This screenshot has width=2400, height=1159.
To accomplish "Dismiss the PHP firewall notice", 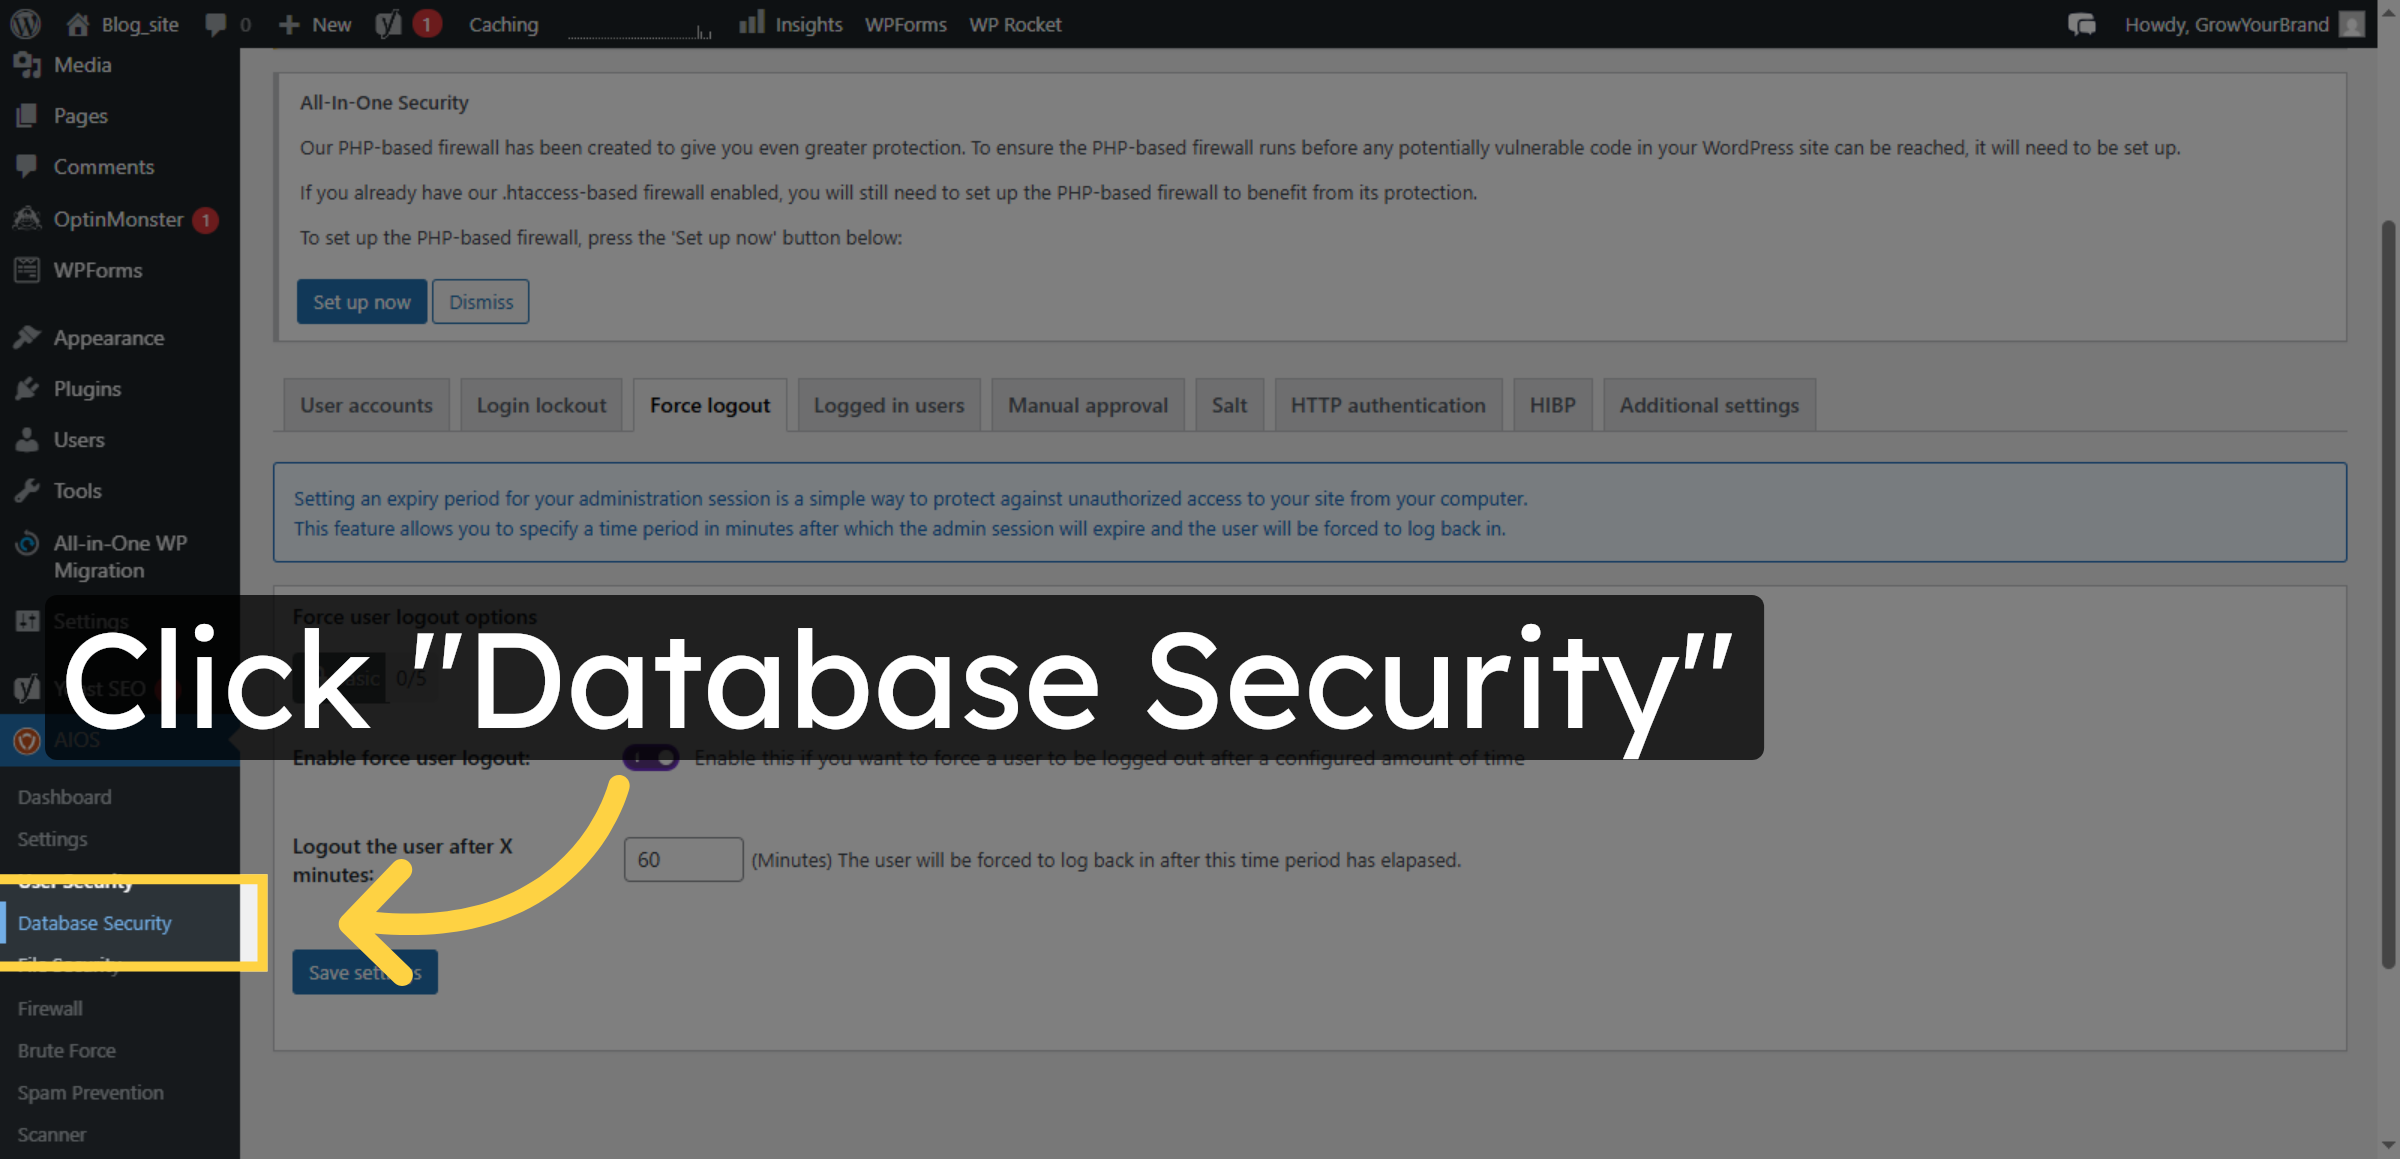I will [x=480, y=301].
